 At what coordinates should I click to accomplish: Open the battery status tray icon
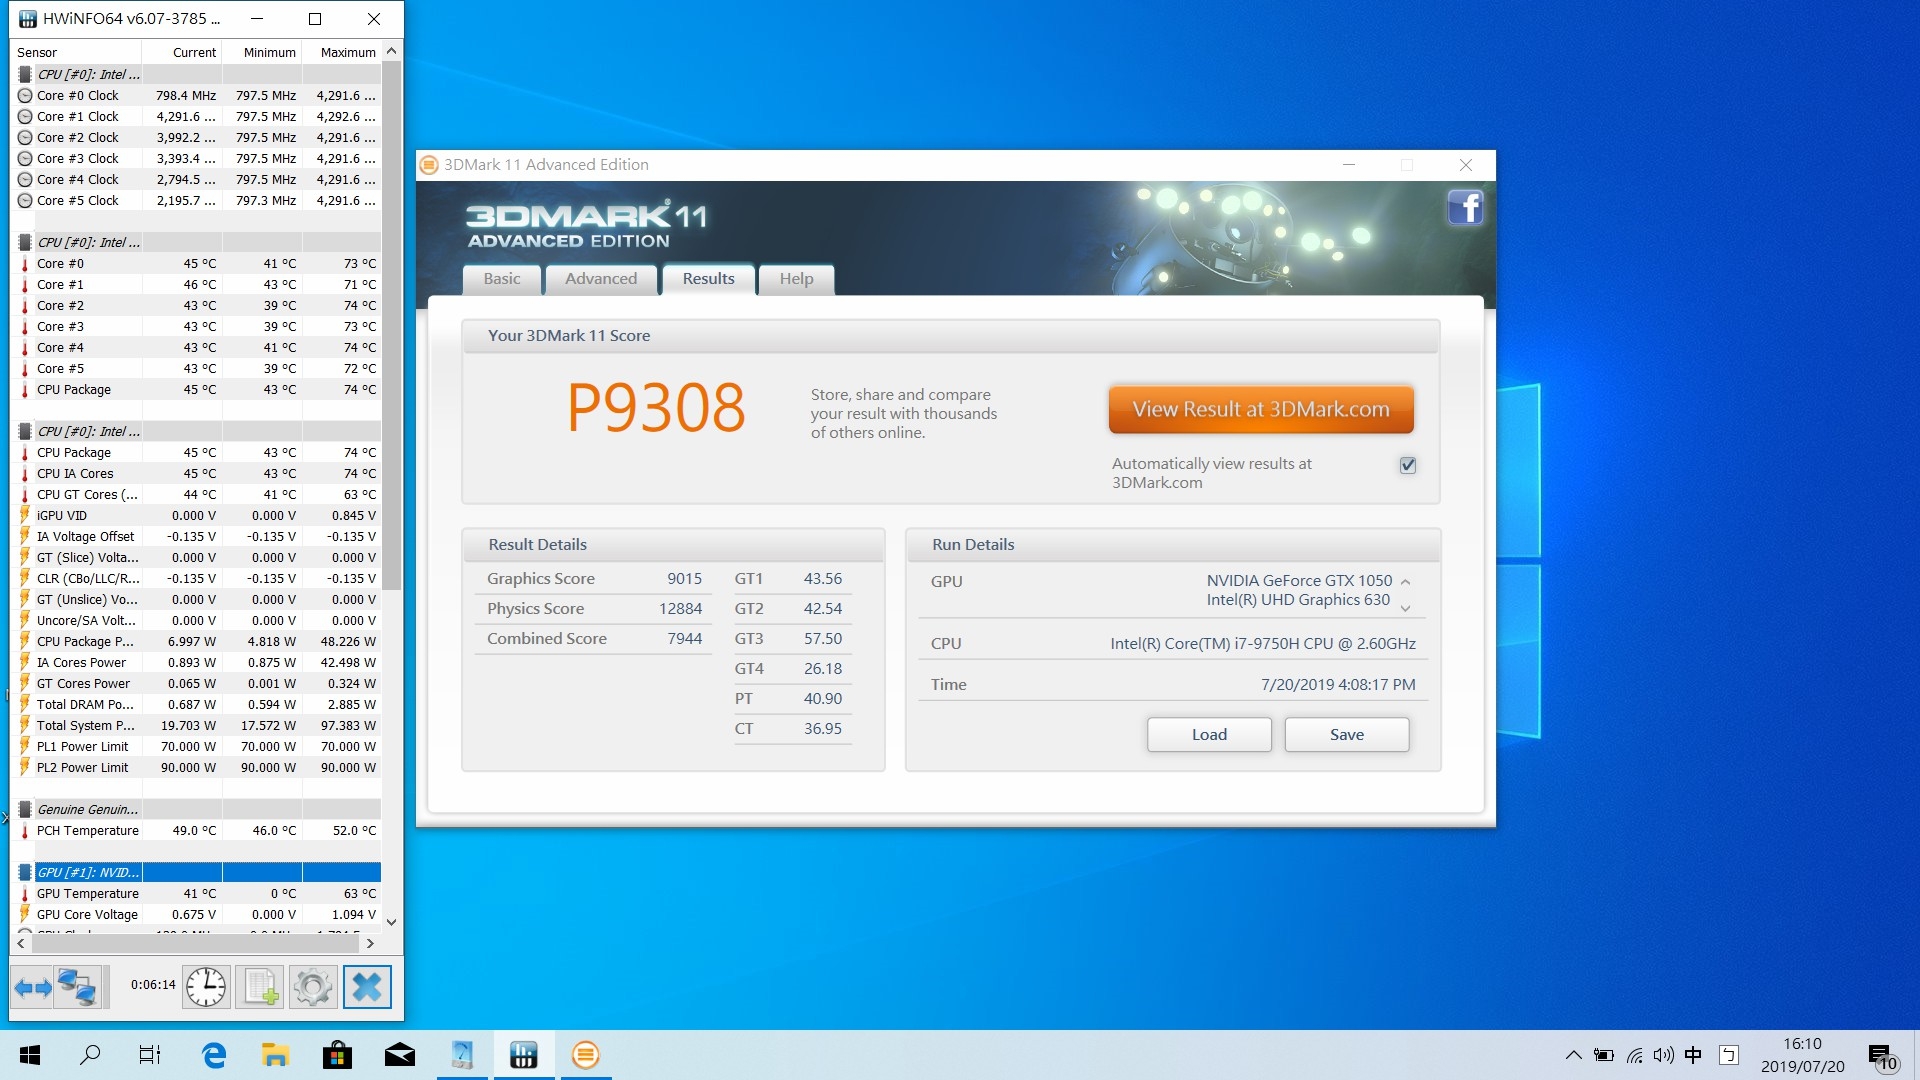click(1604, 1055)
